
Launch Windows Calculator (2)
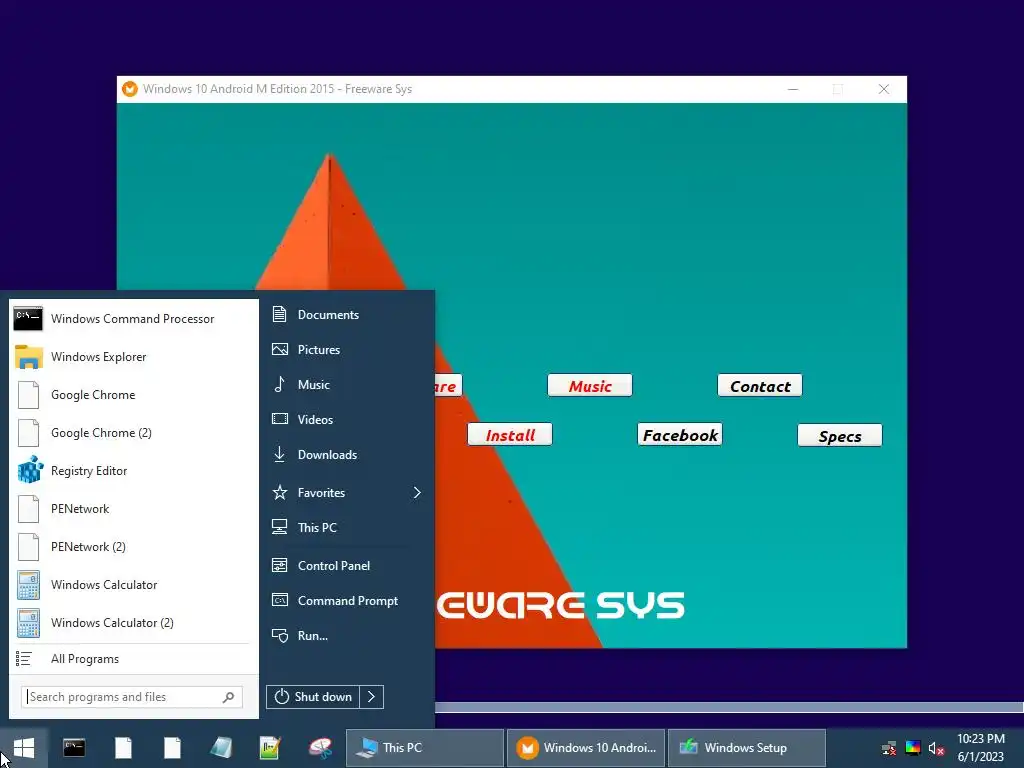pyautogui.click(x=133, y=622)
